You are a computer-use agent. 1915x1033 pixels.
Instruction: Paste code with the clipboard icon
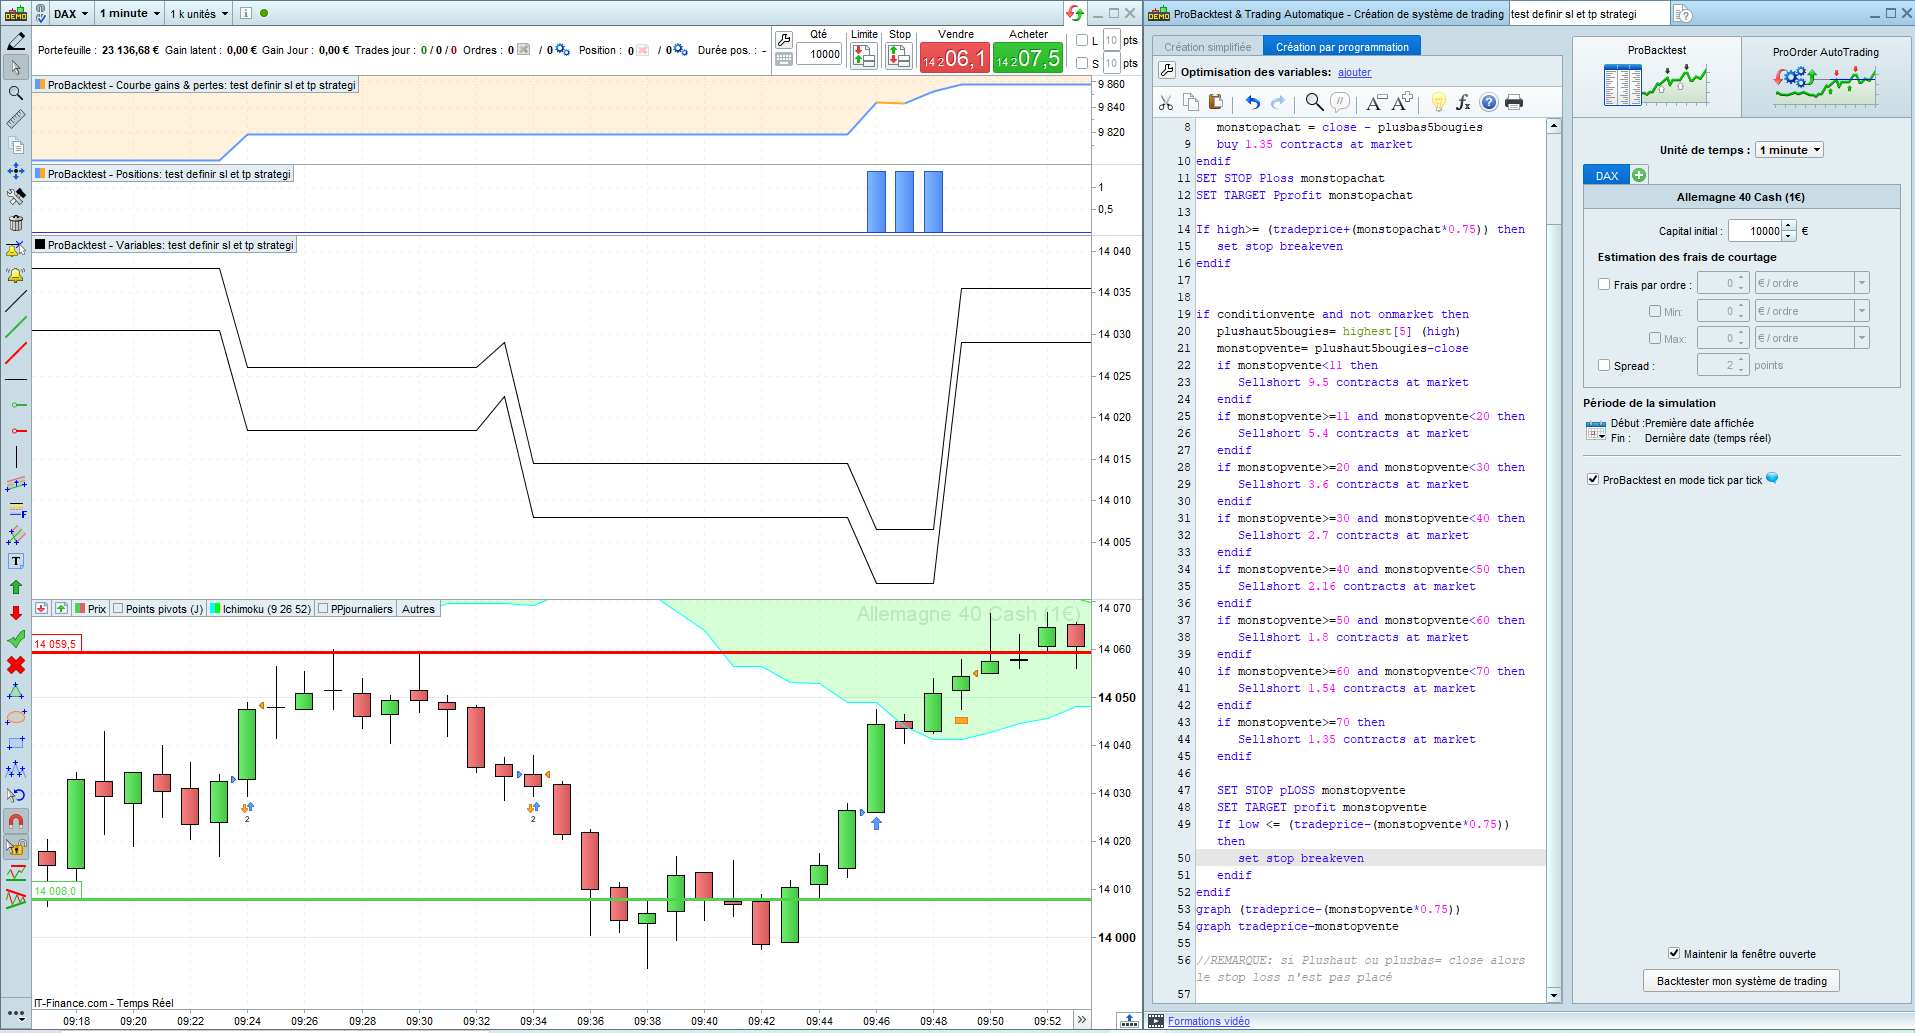(1216, 102)
